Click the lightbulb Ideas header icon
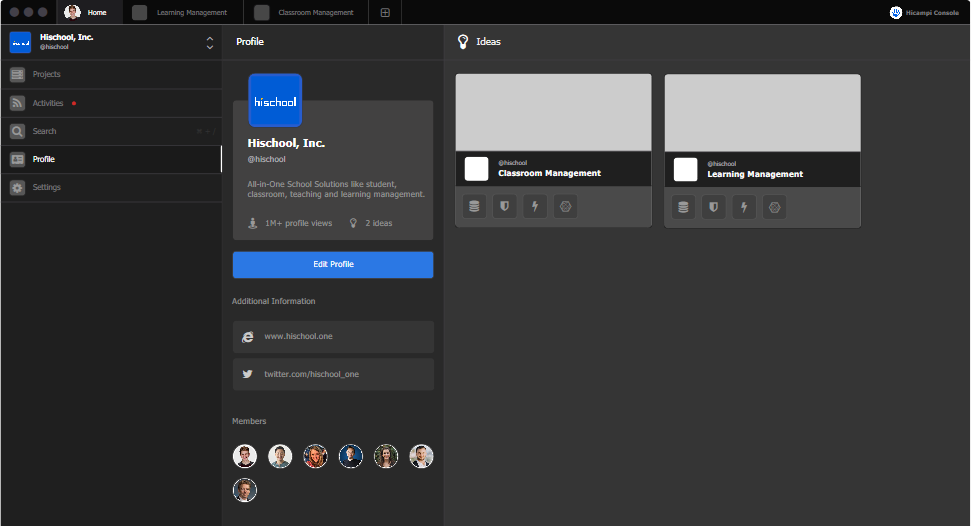Image resolution: width=971 pixels, height=526 pixels. coord(463,42)
